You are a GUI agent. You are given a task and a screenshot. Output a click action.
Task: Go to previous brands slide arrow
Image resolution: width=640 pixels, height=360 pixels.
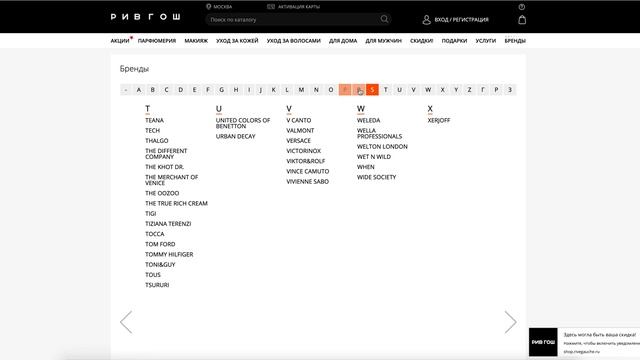pos(126,322)
